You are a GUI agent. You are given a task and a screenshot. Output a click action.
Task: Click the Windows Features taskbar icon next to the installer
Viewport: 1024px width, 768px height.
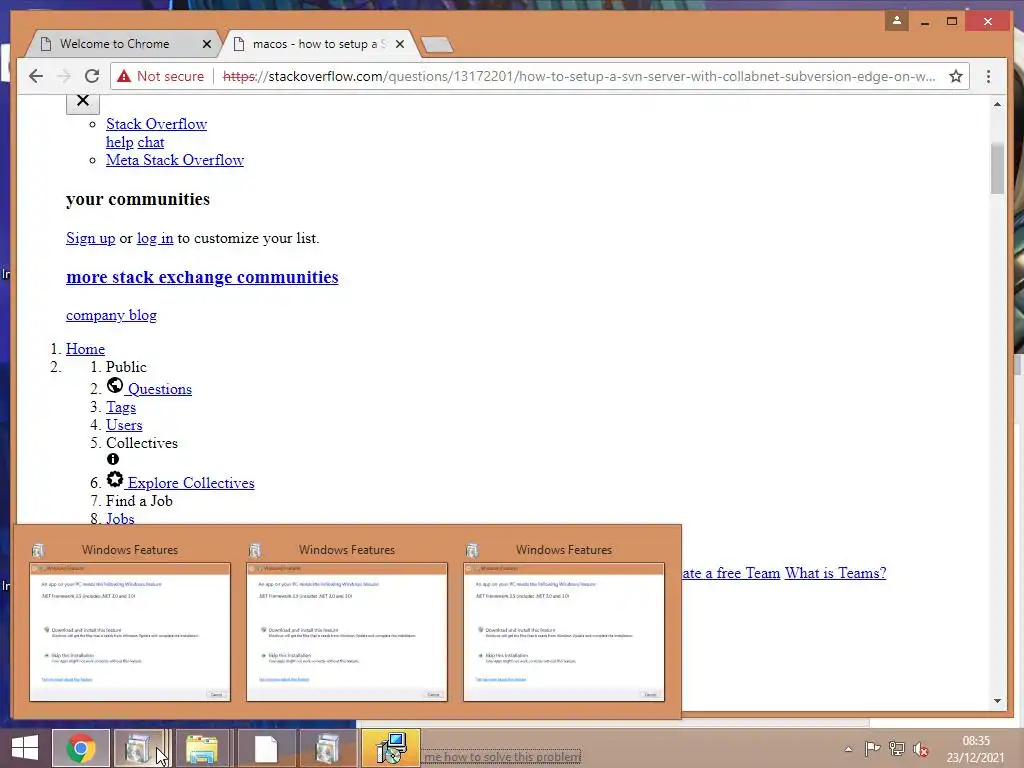(x=327, y=748)
